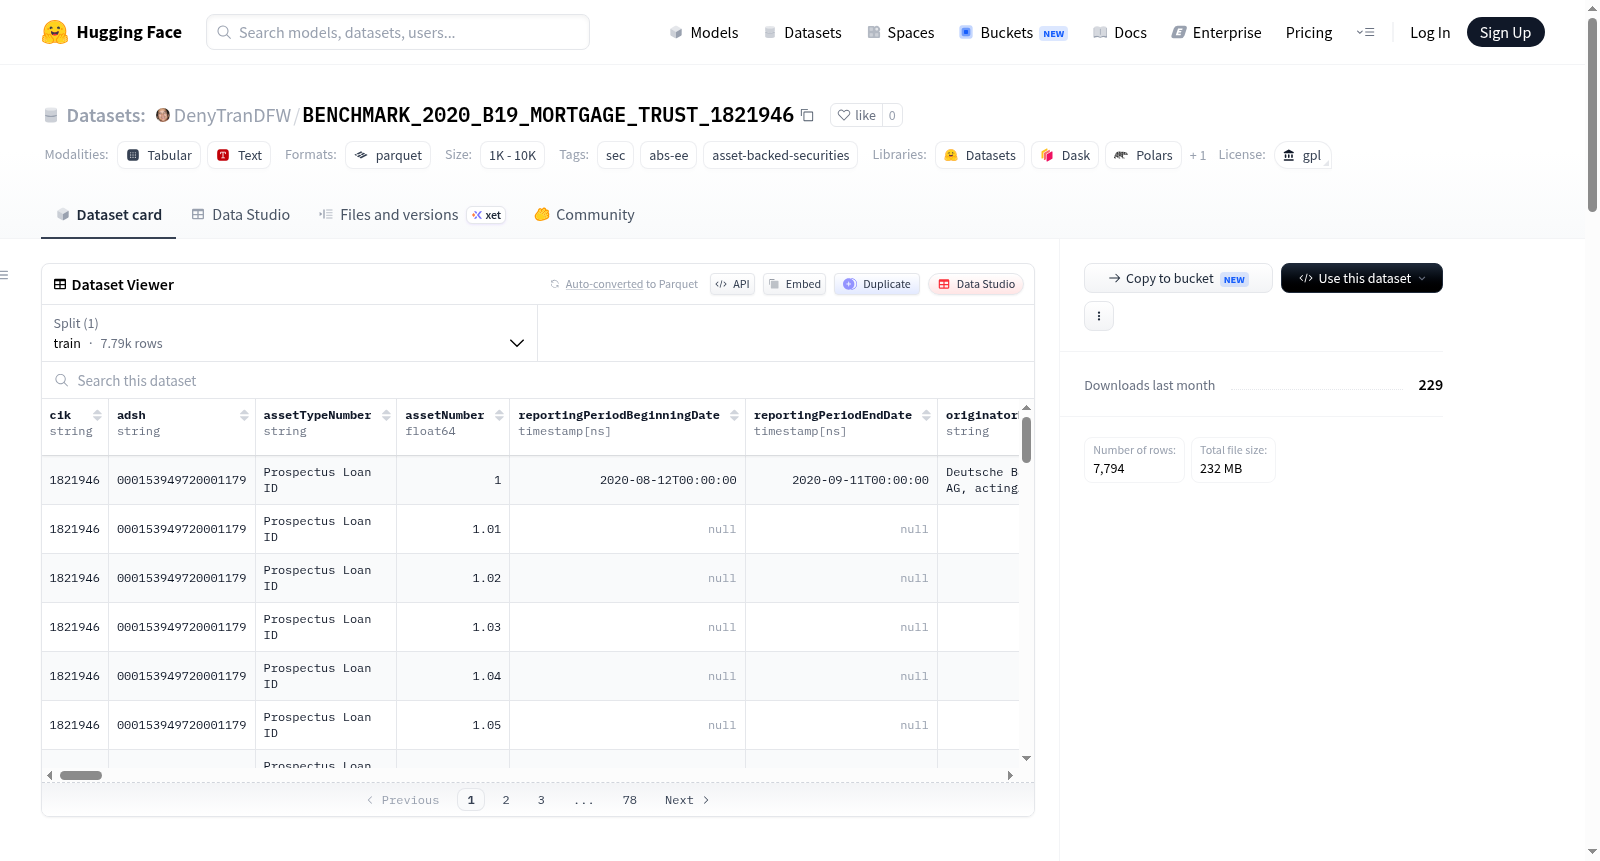1600x861 pixels.
Task: Switch to Data Studio tab
Action: [241, 214]
